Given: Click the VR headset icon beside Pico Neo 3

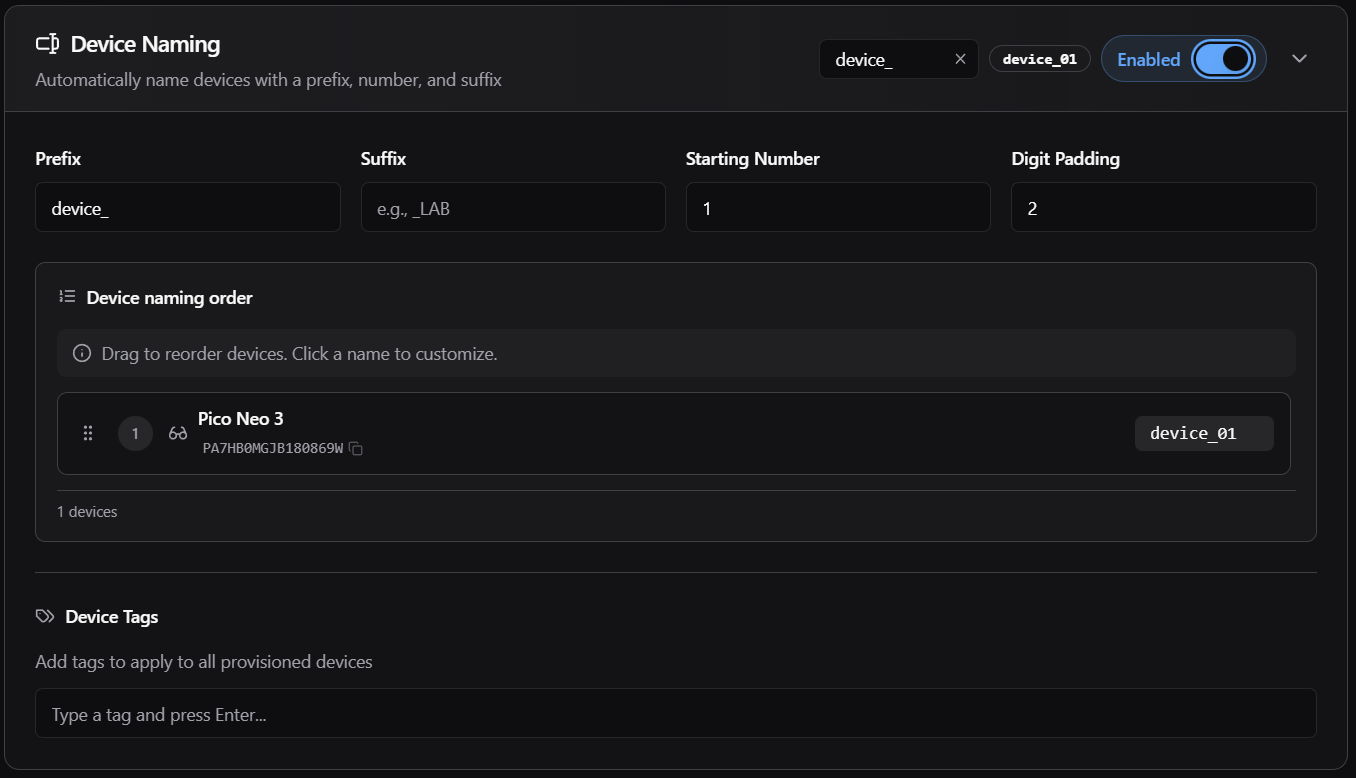Looking at the screenshot, I should (178, 433).
